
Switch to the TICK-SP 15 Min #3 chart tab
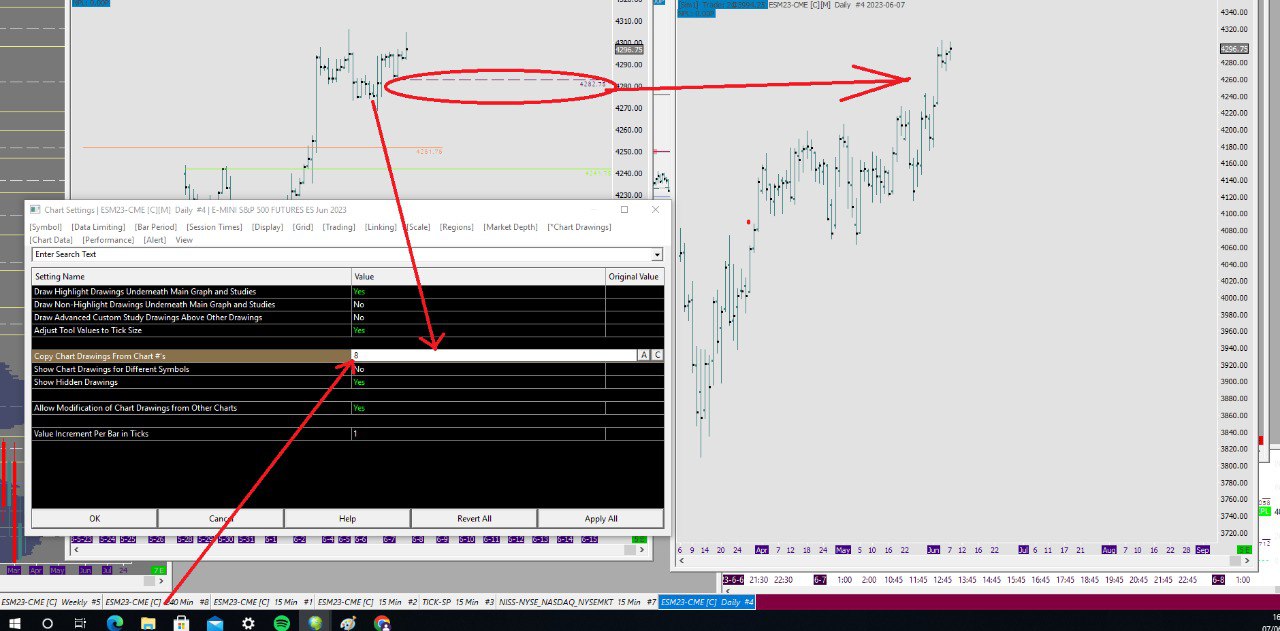(458, 602)
